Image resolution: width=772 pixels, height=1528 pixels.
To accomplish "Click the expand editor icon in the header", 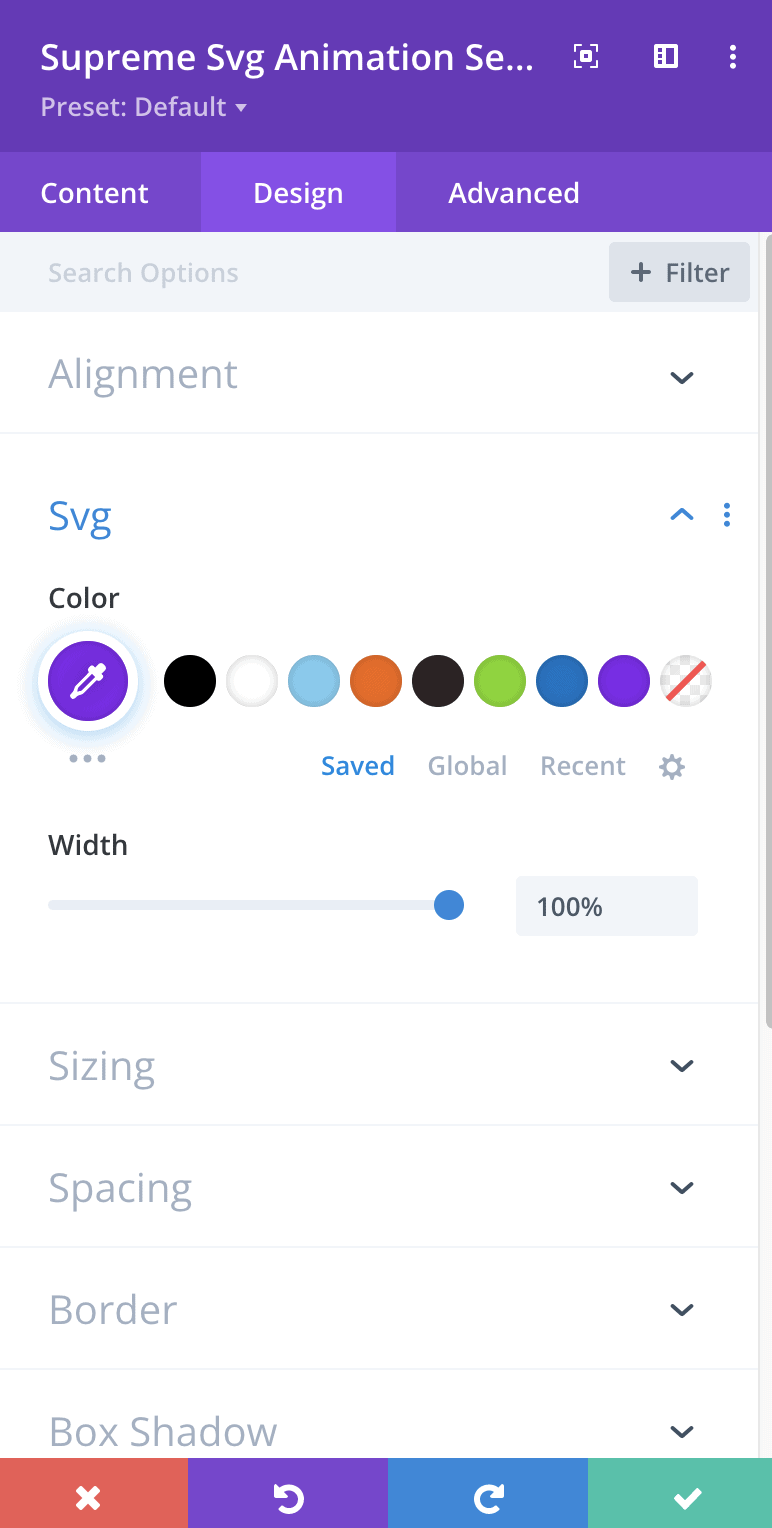I will click(585, 57).
